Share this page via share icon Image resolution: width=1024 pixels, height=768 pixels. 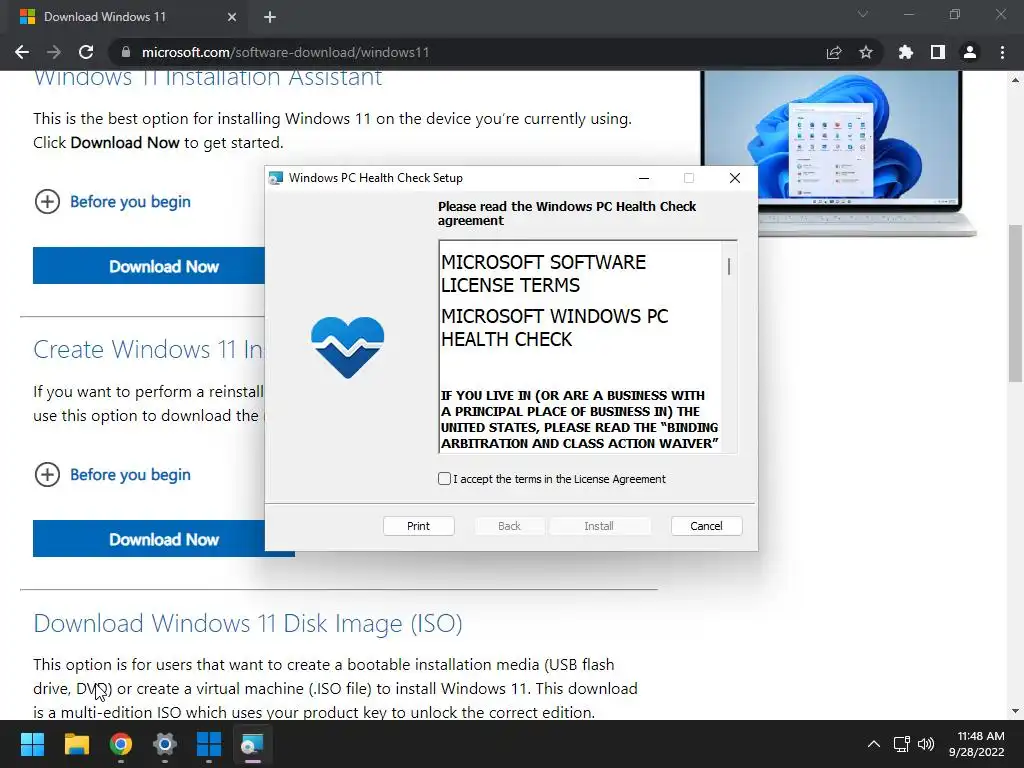tap(834, 52)
